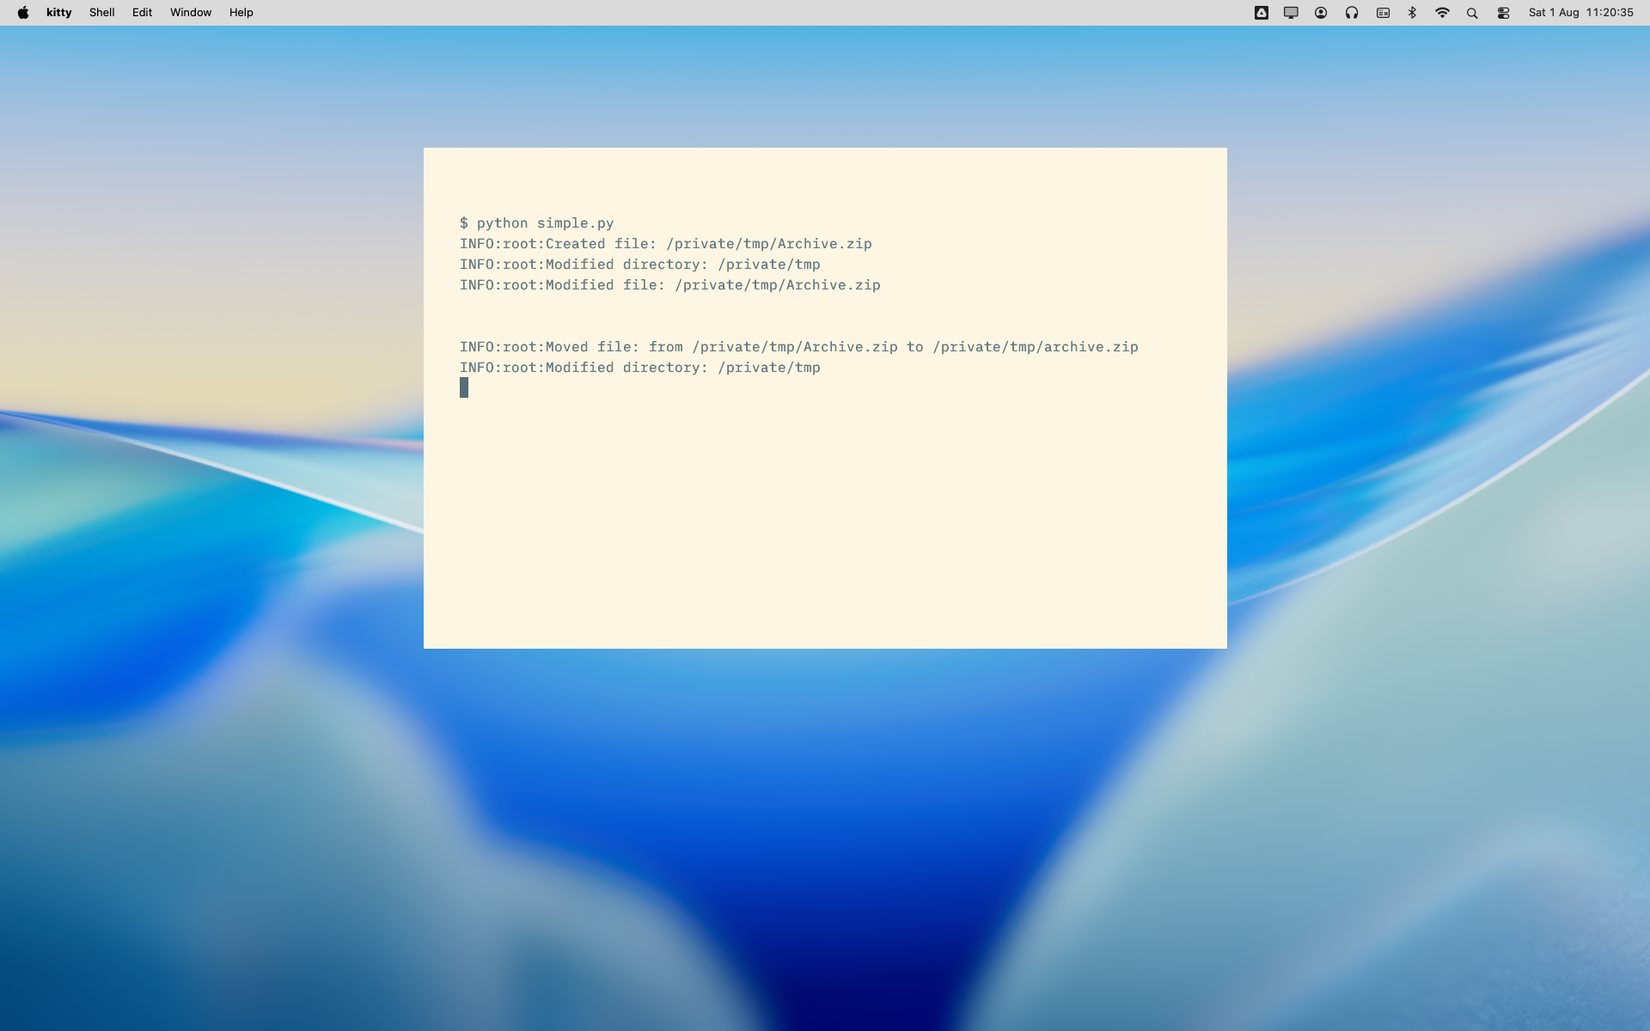Viewport: 1650px width, 1031px height.
Task: Open the Edit menu
Action: (142, 13)
